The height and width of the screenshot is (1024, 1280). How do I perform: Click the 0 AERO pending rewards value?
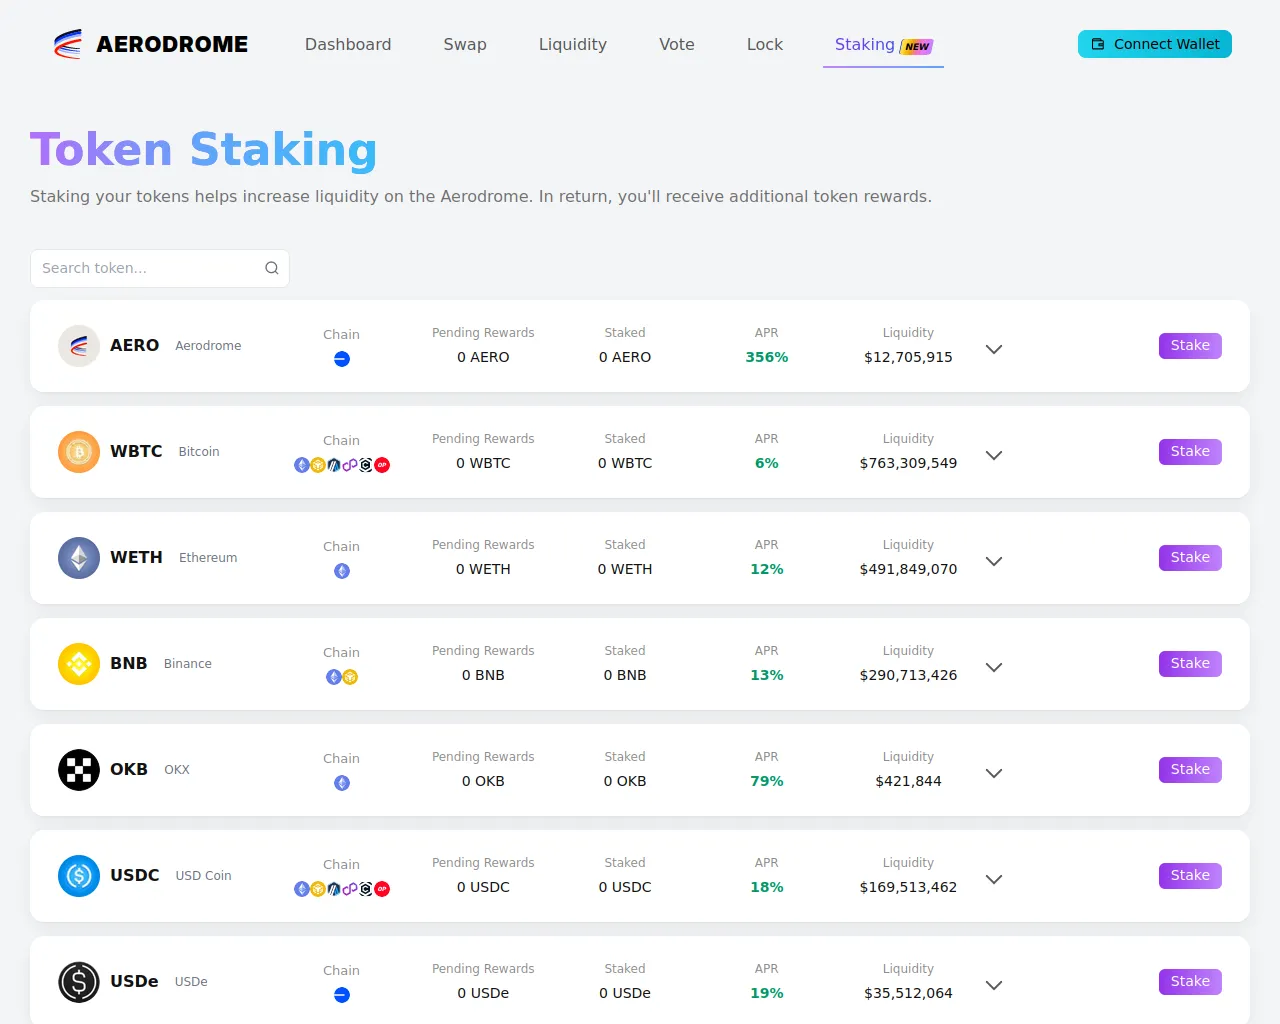point(483,357)
